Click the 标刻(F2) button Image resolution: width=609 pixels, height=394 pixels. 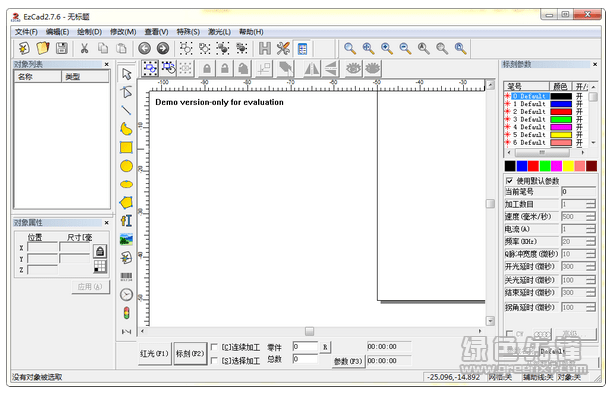(x=190, y=354)
